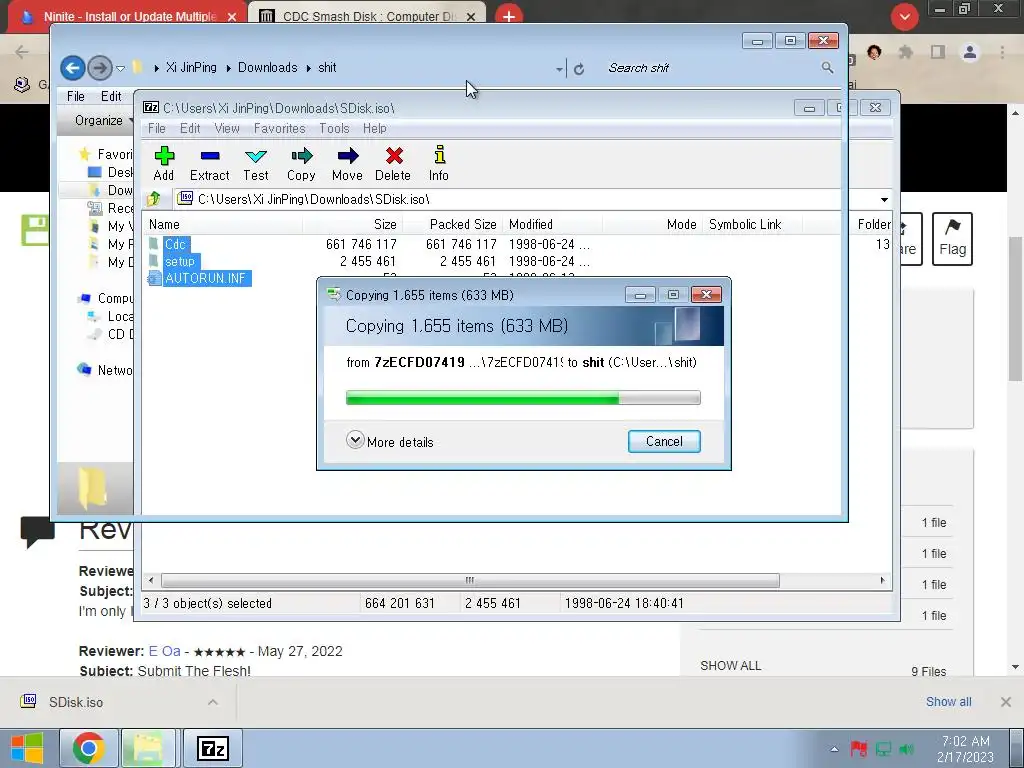Image resolution: width=1024 pixels, height=768 pixels.
Task: Sort by the Modified column header
Action: (554, 225)
